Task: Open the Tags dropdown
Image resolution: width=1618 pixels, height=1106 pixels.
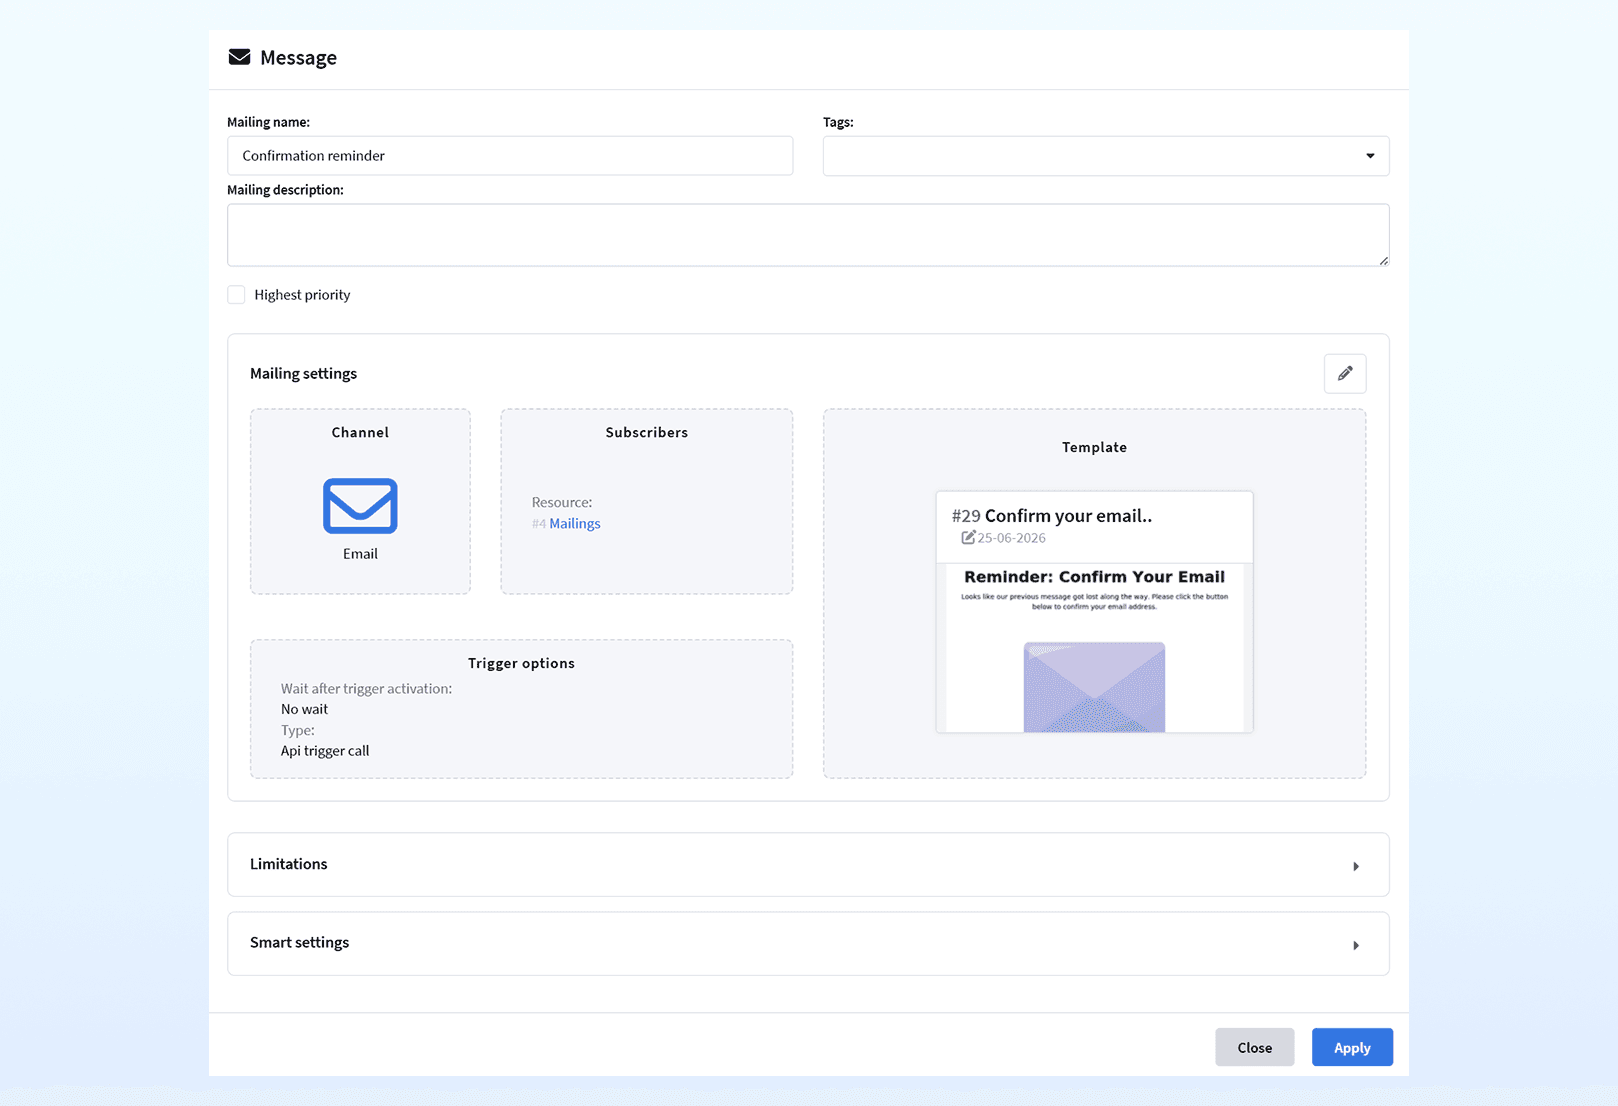Action: 1106,156
